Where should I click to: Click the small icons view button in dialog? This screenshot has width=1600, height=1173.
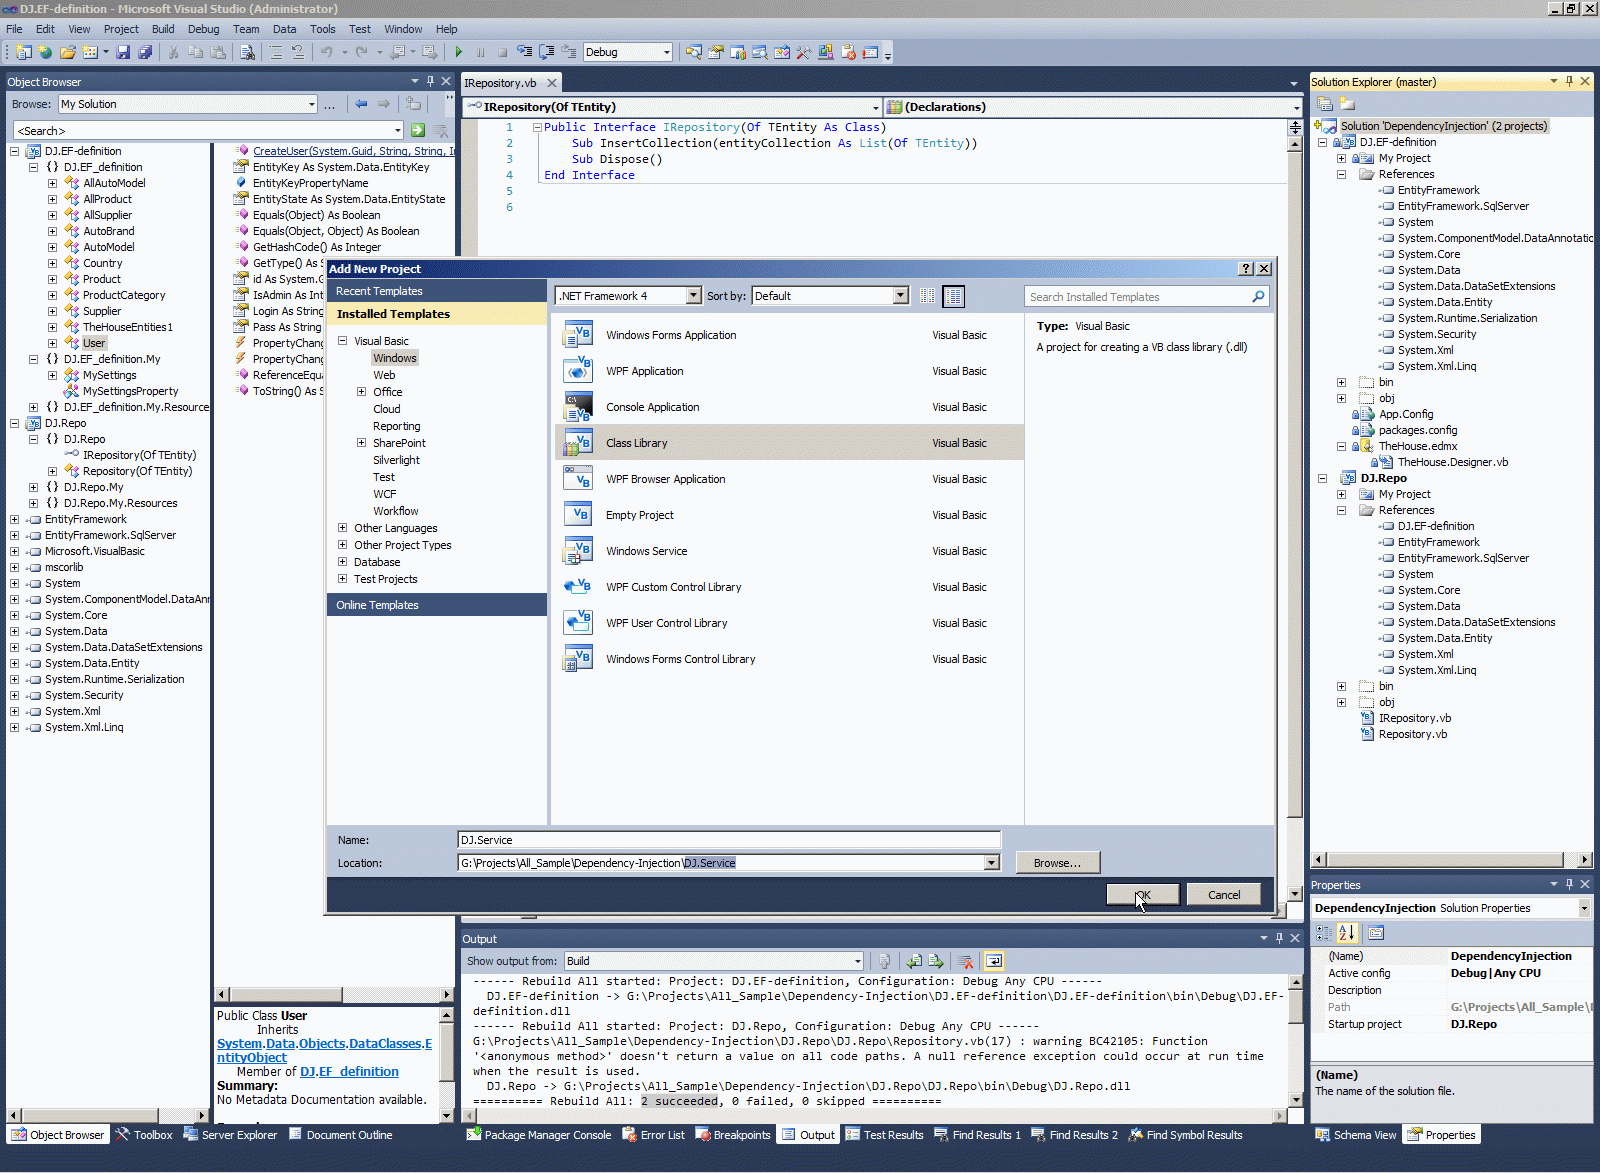[928, 296]
